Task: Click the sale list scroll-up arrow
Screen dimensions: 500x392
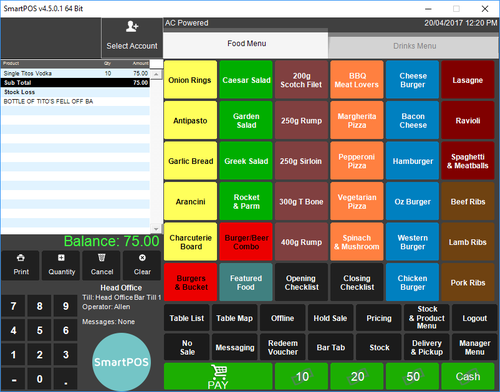Action: [x=156, y=74]
